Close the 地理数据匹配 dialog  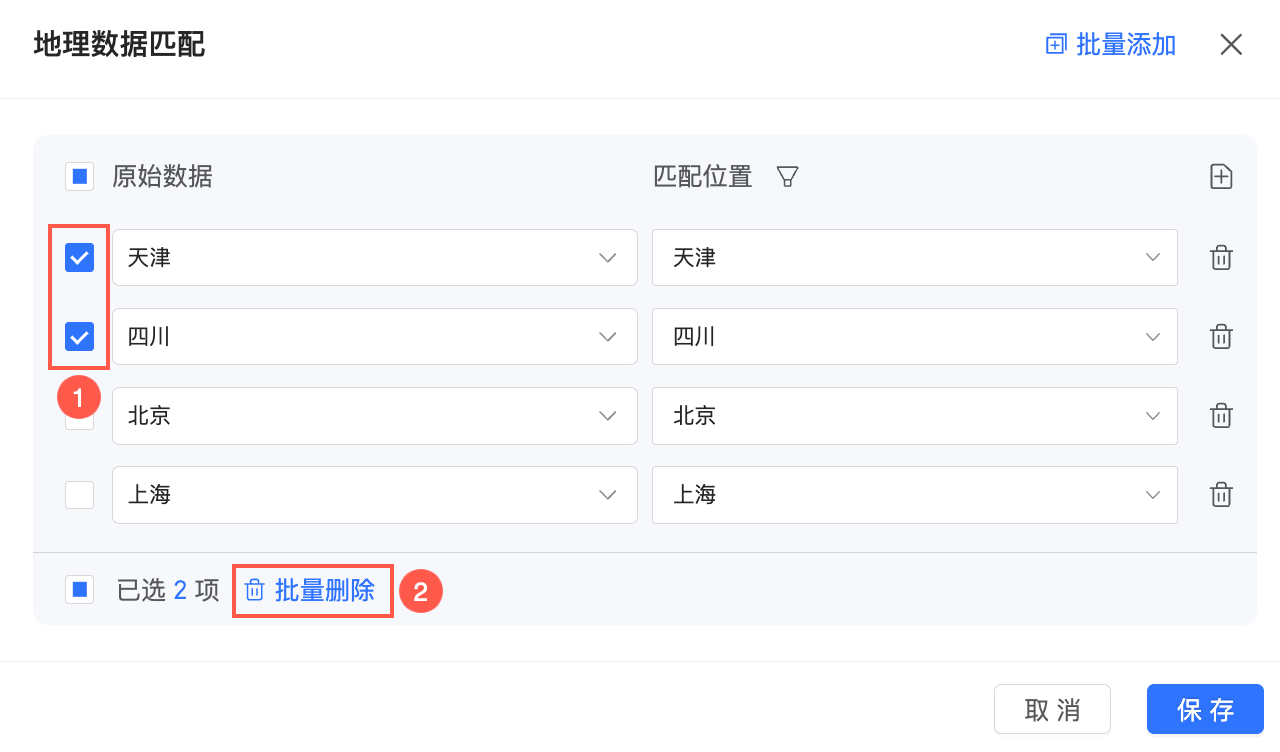[x=1231, y=44]
